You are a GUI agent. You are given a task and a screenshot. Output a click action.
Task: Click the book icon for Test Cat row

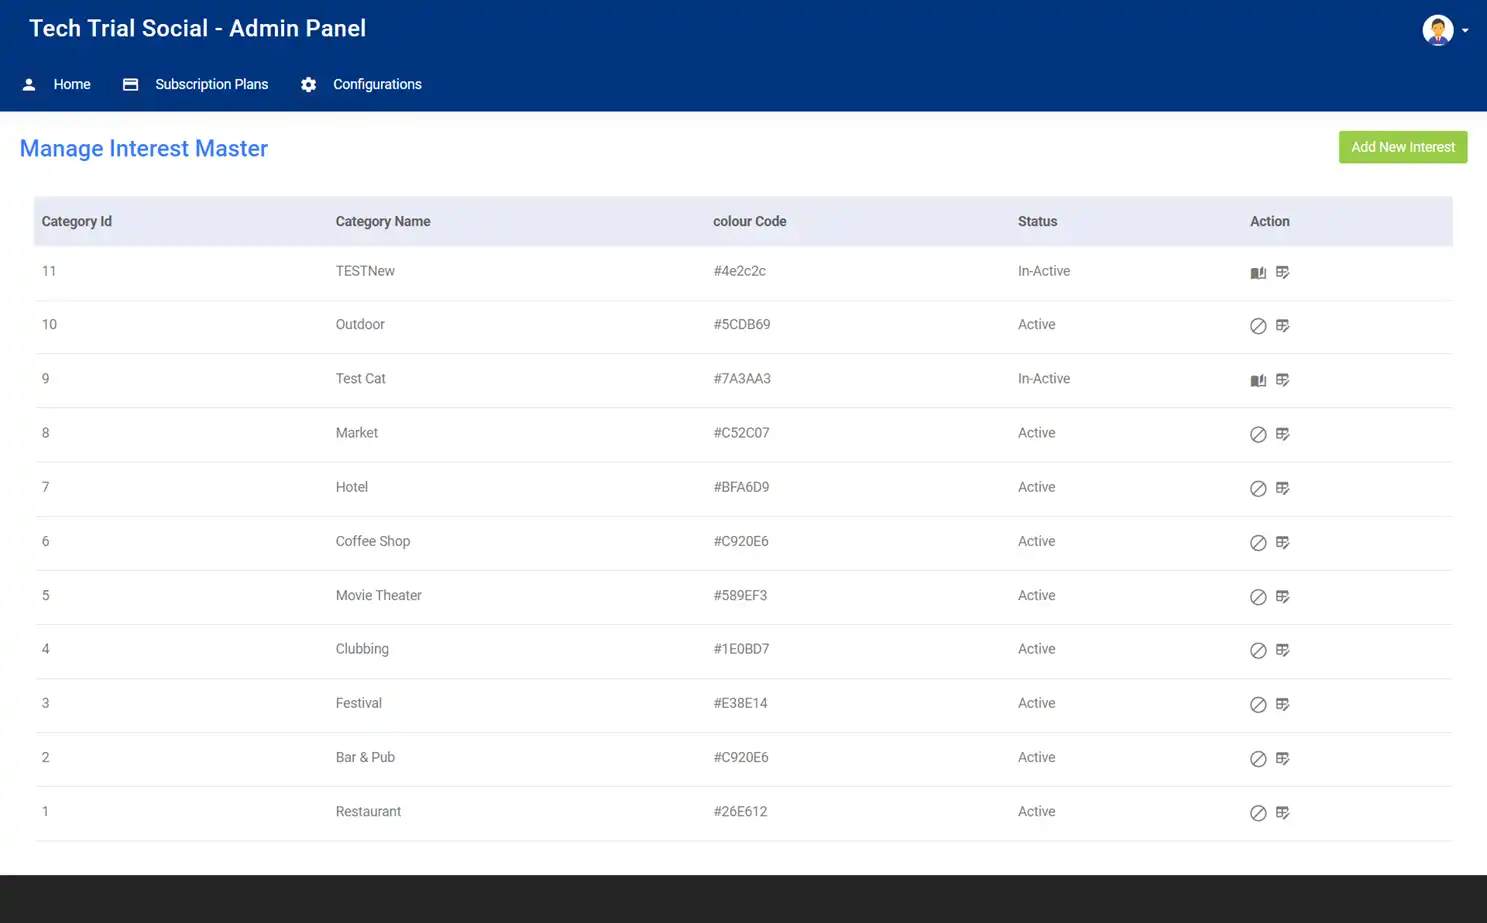[x=1258, y=380]
